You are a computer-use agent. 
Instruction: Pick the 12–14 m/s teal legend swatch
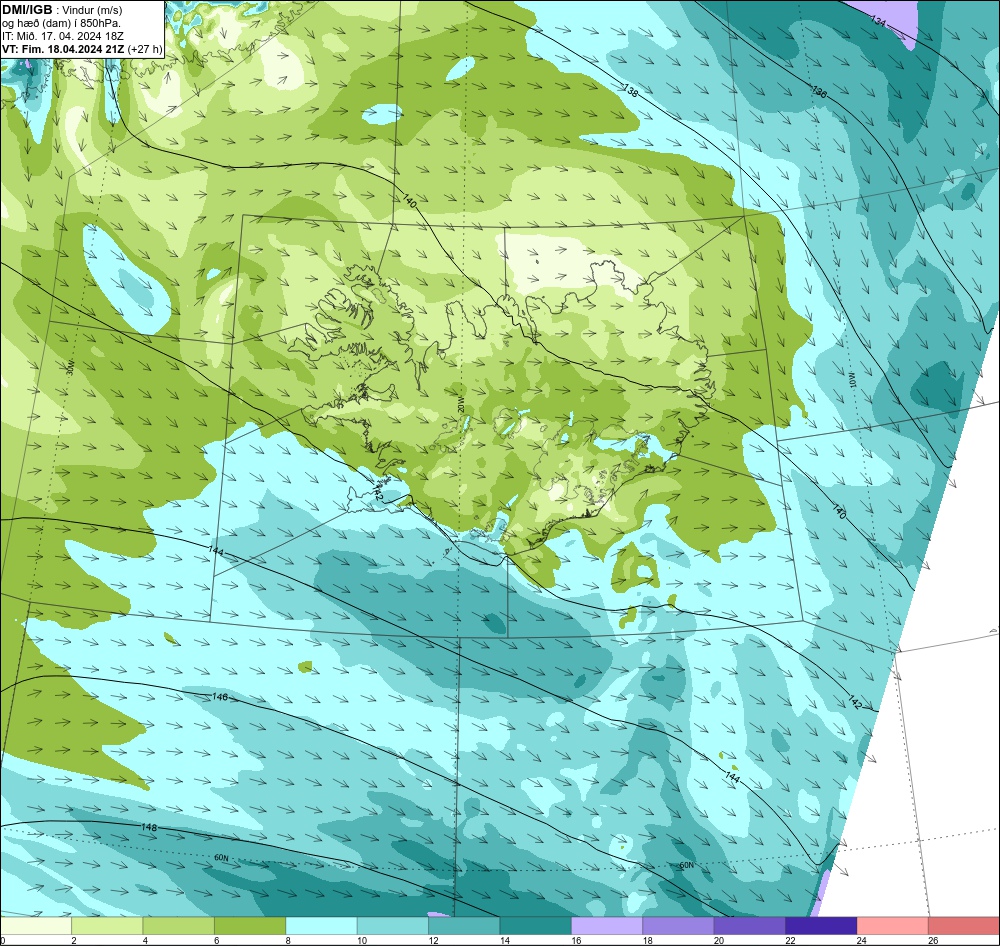(464, 926)
